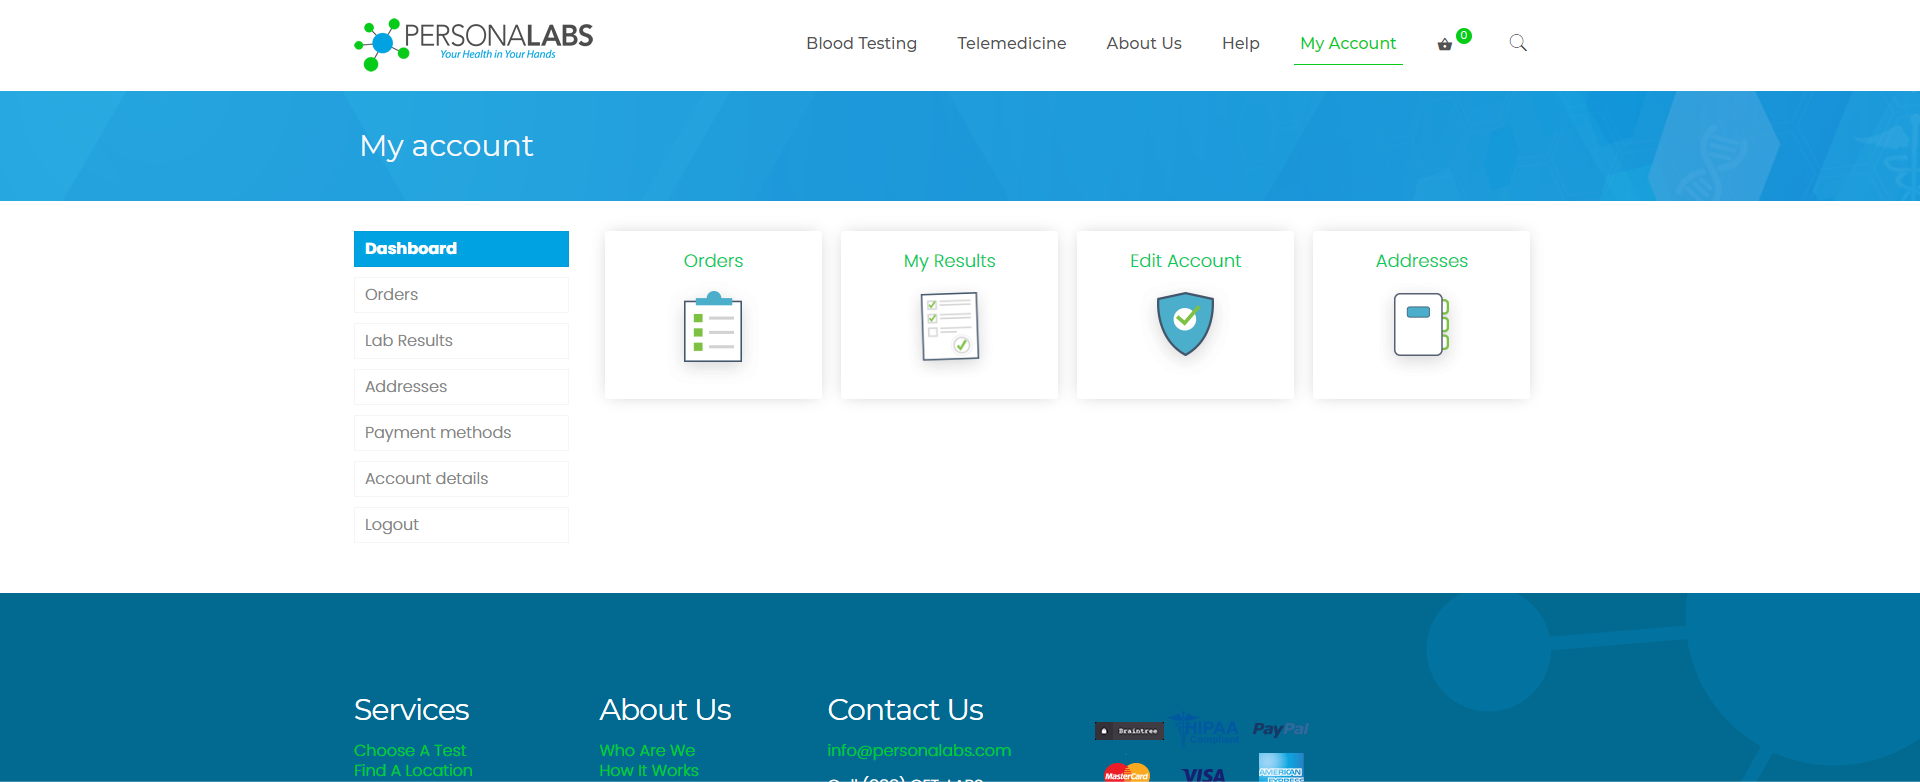Click the Addresses card title

click(x=1421, y=261)
